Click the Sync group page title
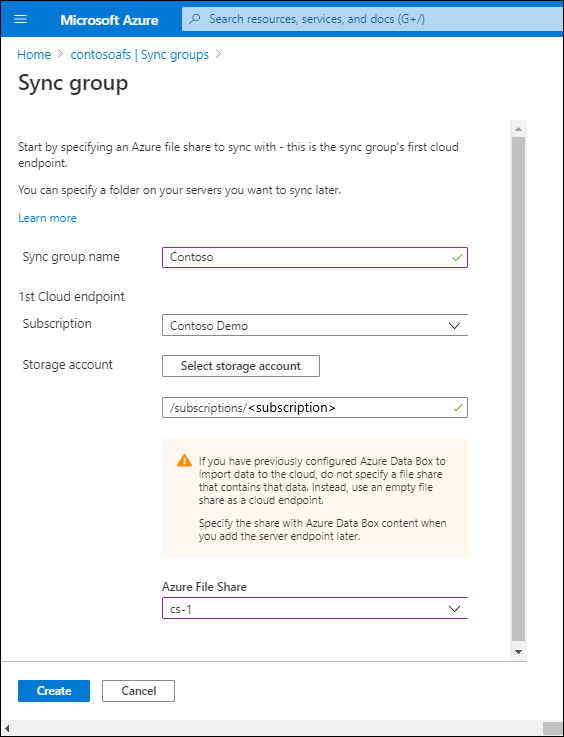564x737 pixels. click(x=73, y=83)
